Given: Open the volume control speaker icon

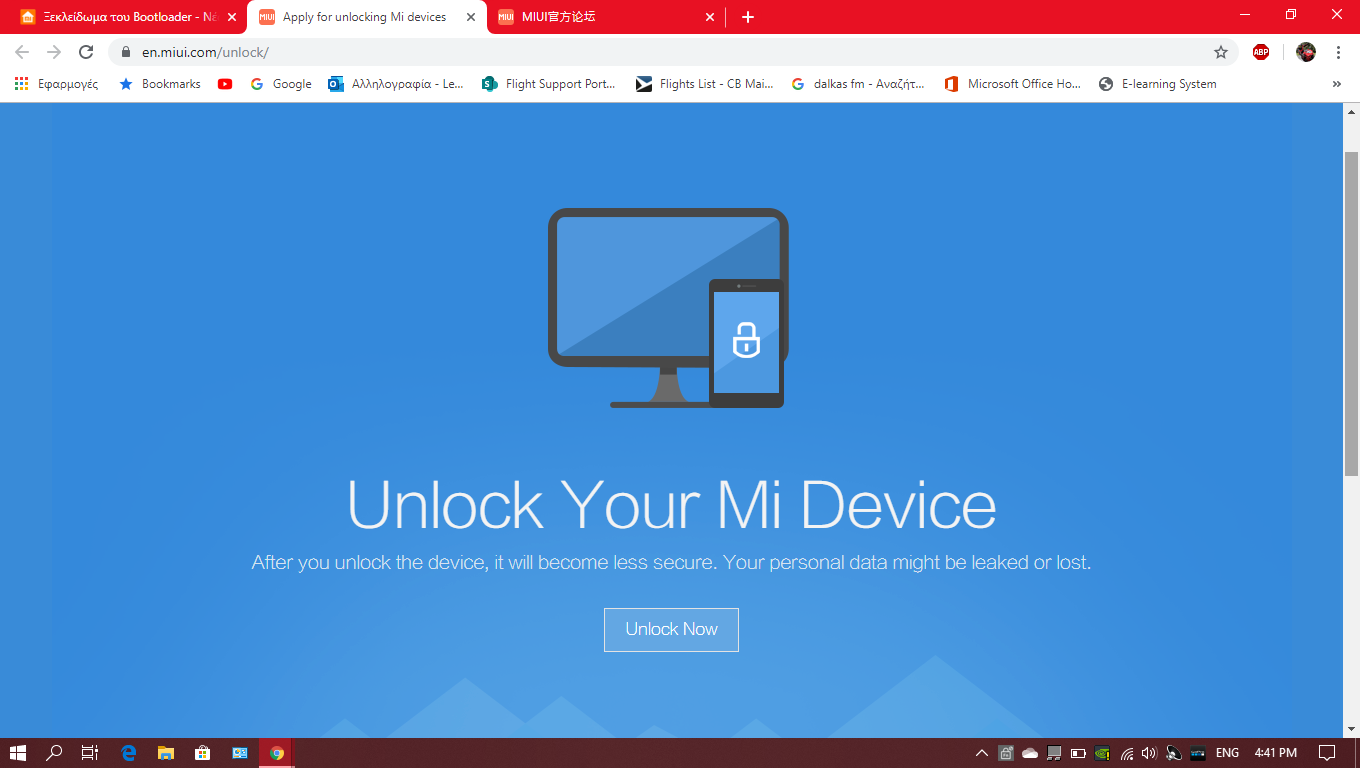Looking at the screenshot, I should pos(1149,753).
